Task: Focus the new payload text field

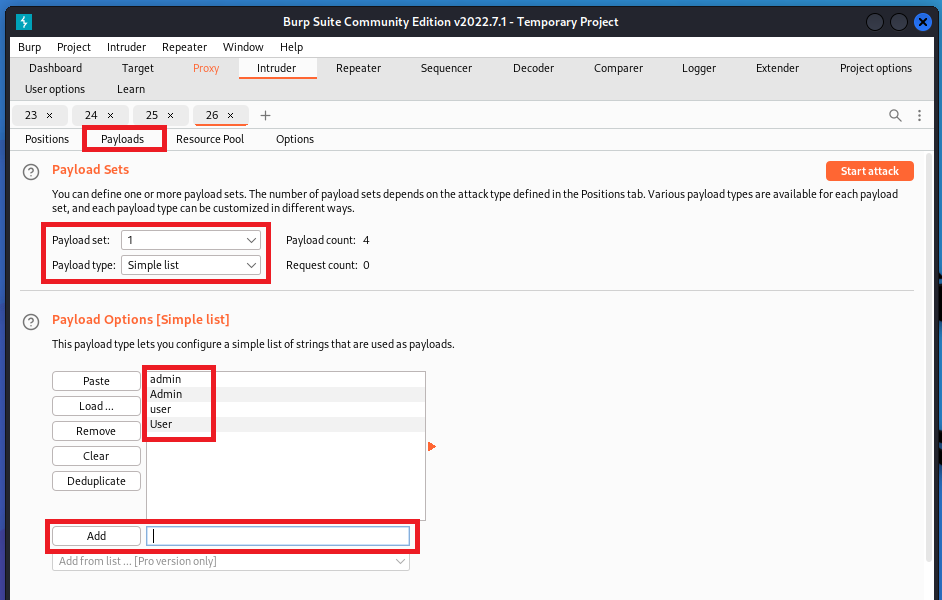Action: tap(278, 536)
